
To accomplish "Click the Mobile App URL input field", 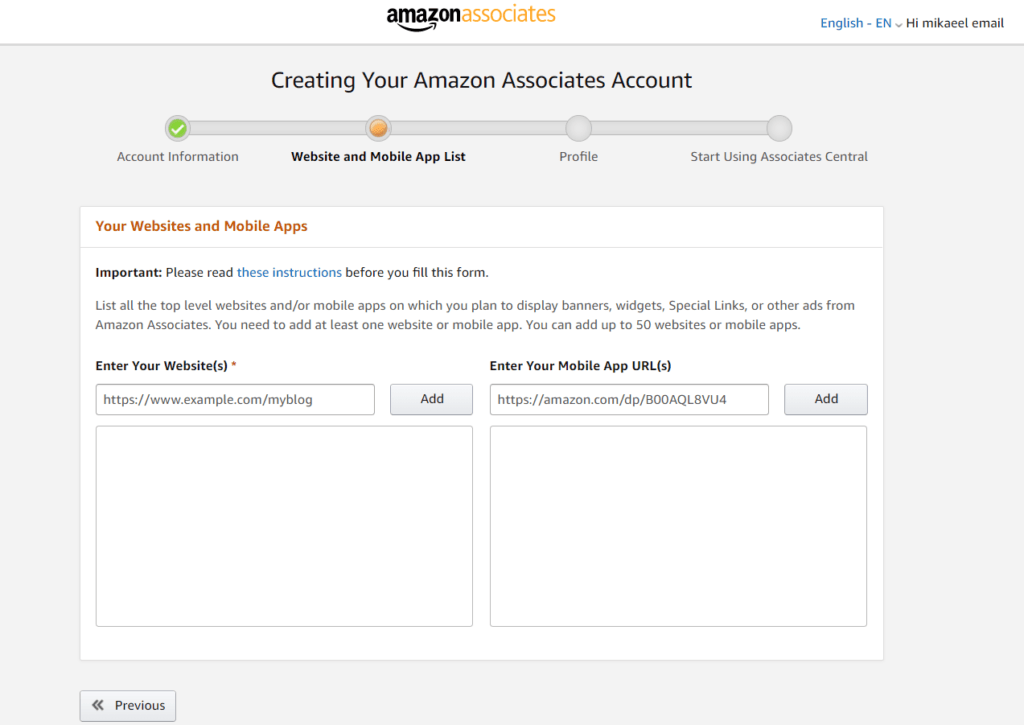I will 628,399.
